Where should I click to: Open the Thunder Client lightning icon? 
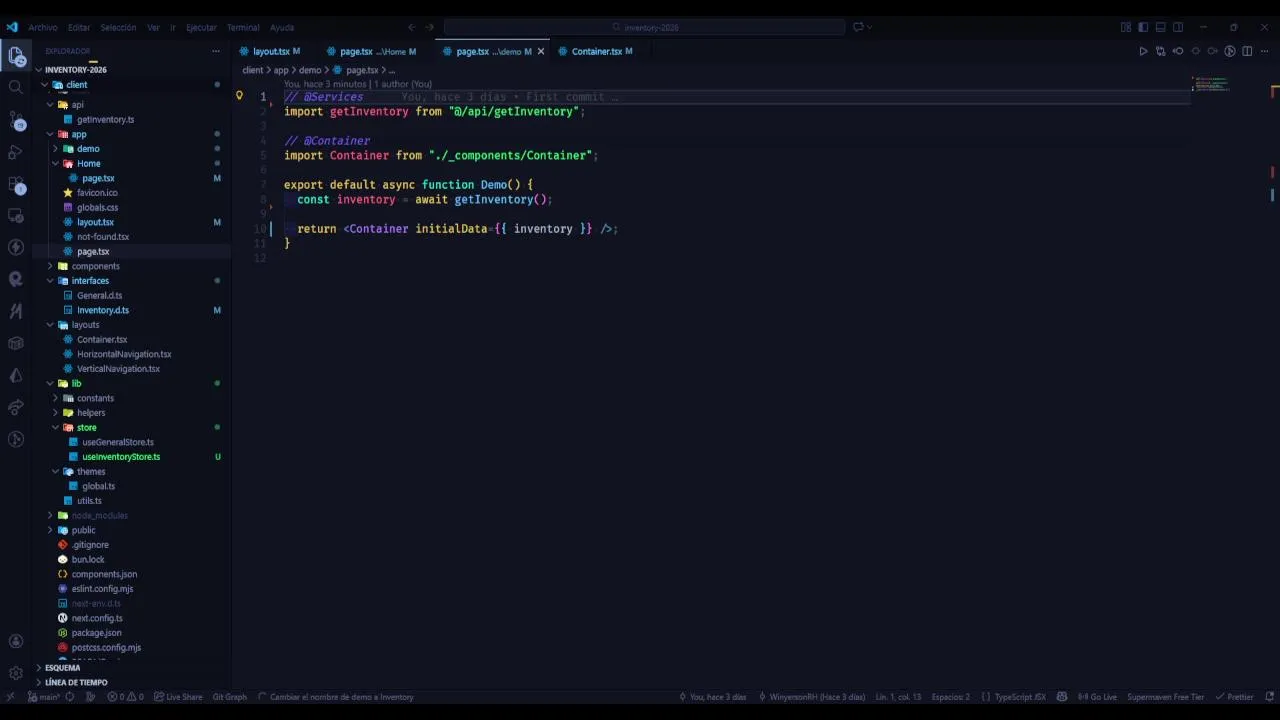[16, 247]
